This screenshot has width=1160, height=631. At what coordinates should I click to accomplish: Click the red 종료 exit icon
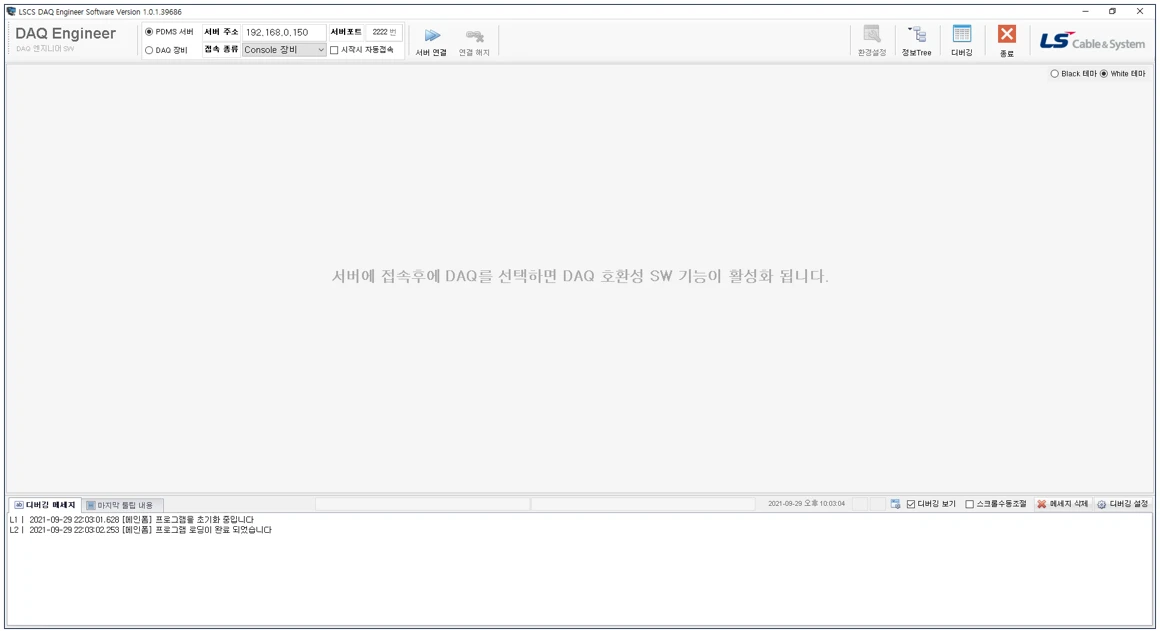pyautogui.click(x=1007, y=34)
